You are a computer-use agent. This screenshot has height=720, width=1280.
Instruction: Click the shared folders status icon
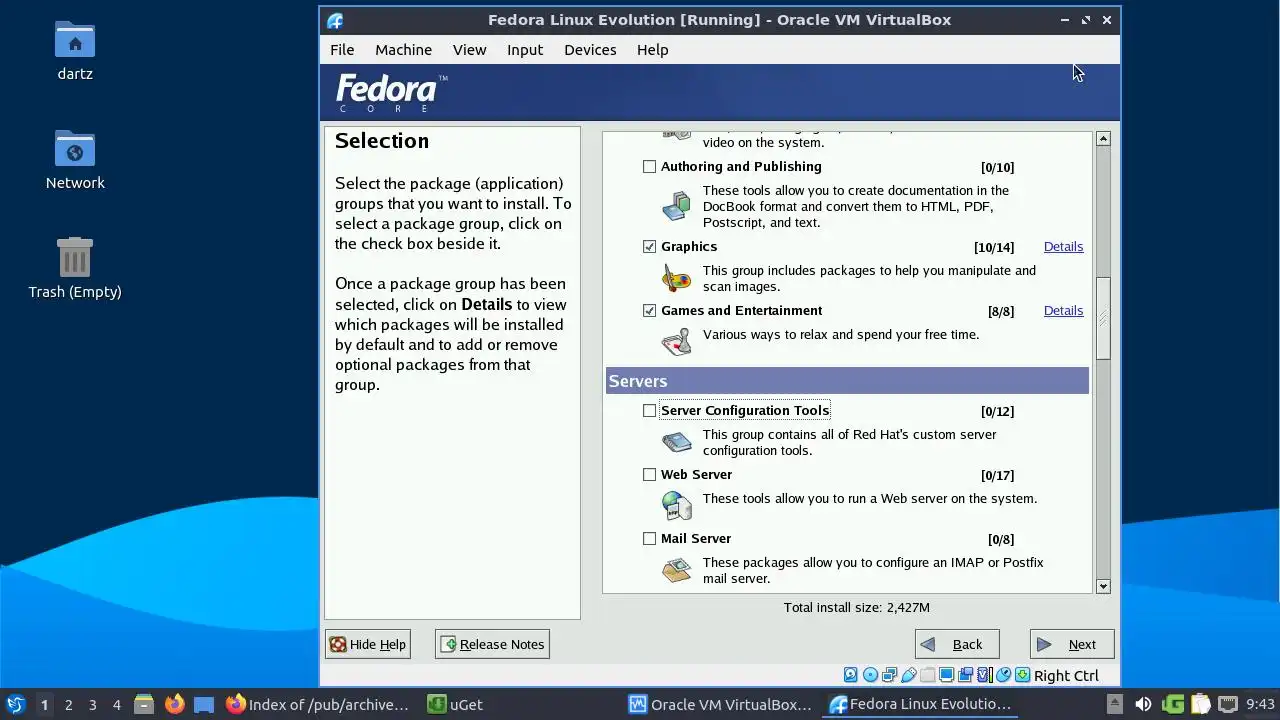pos(928,675)
